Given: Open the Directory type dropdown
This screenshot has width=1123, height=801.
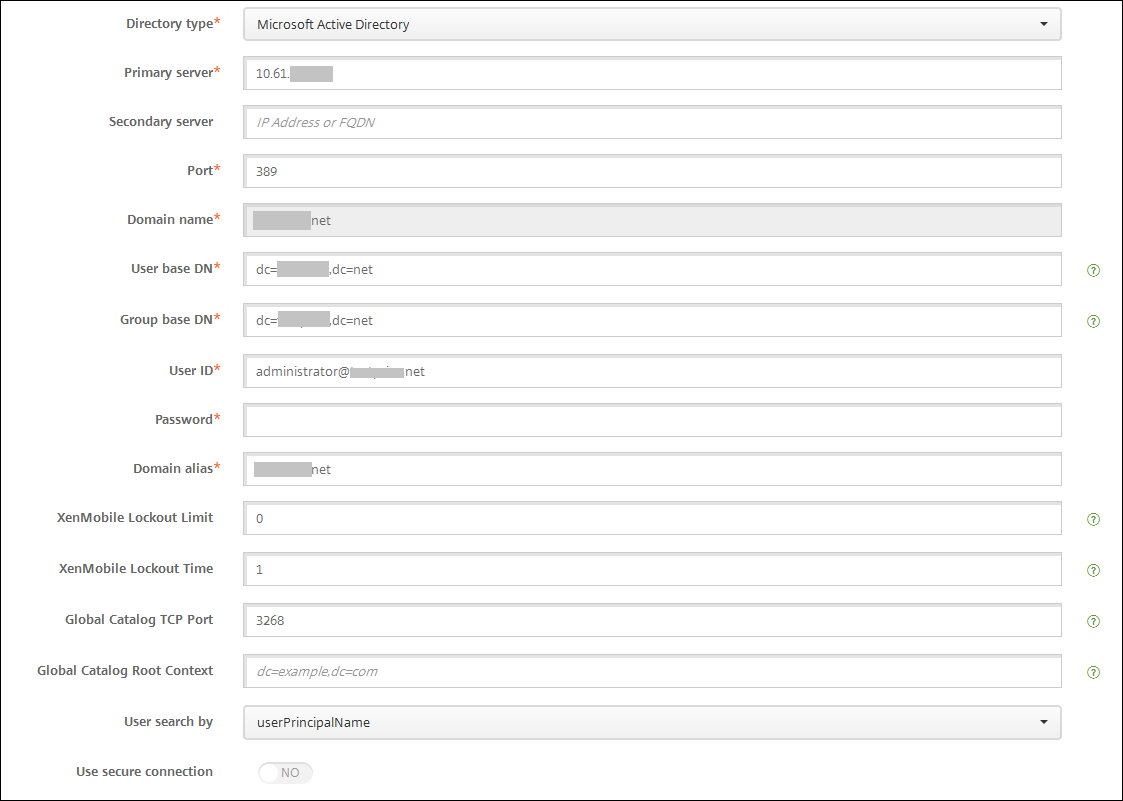Looking at the screenshot, I should click(x=652, y=24).
